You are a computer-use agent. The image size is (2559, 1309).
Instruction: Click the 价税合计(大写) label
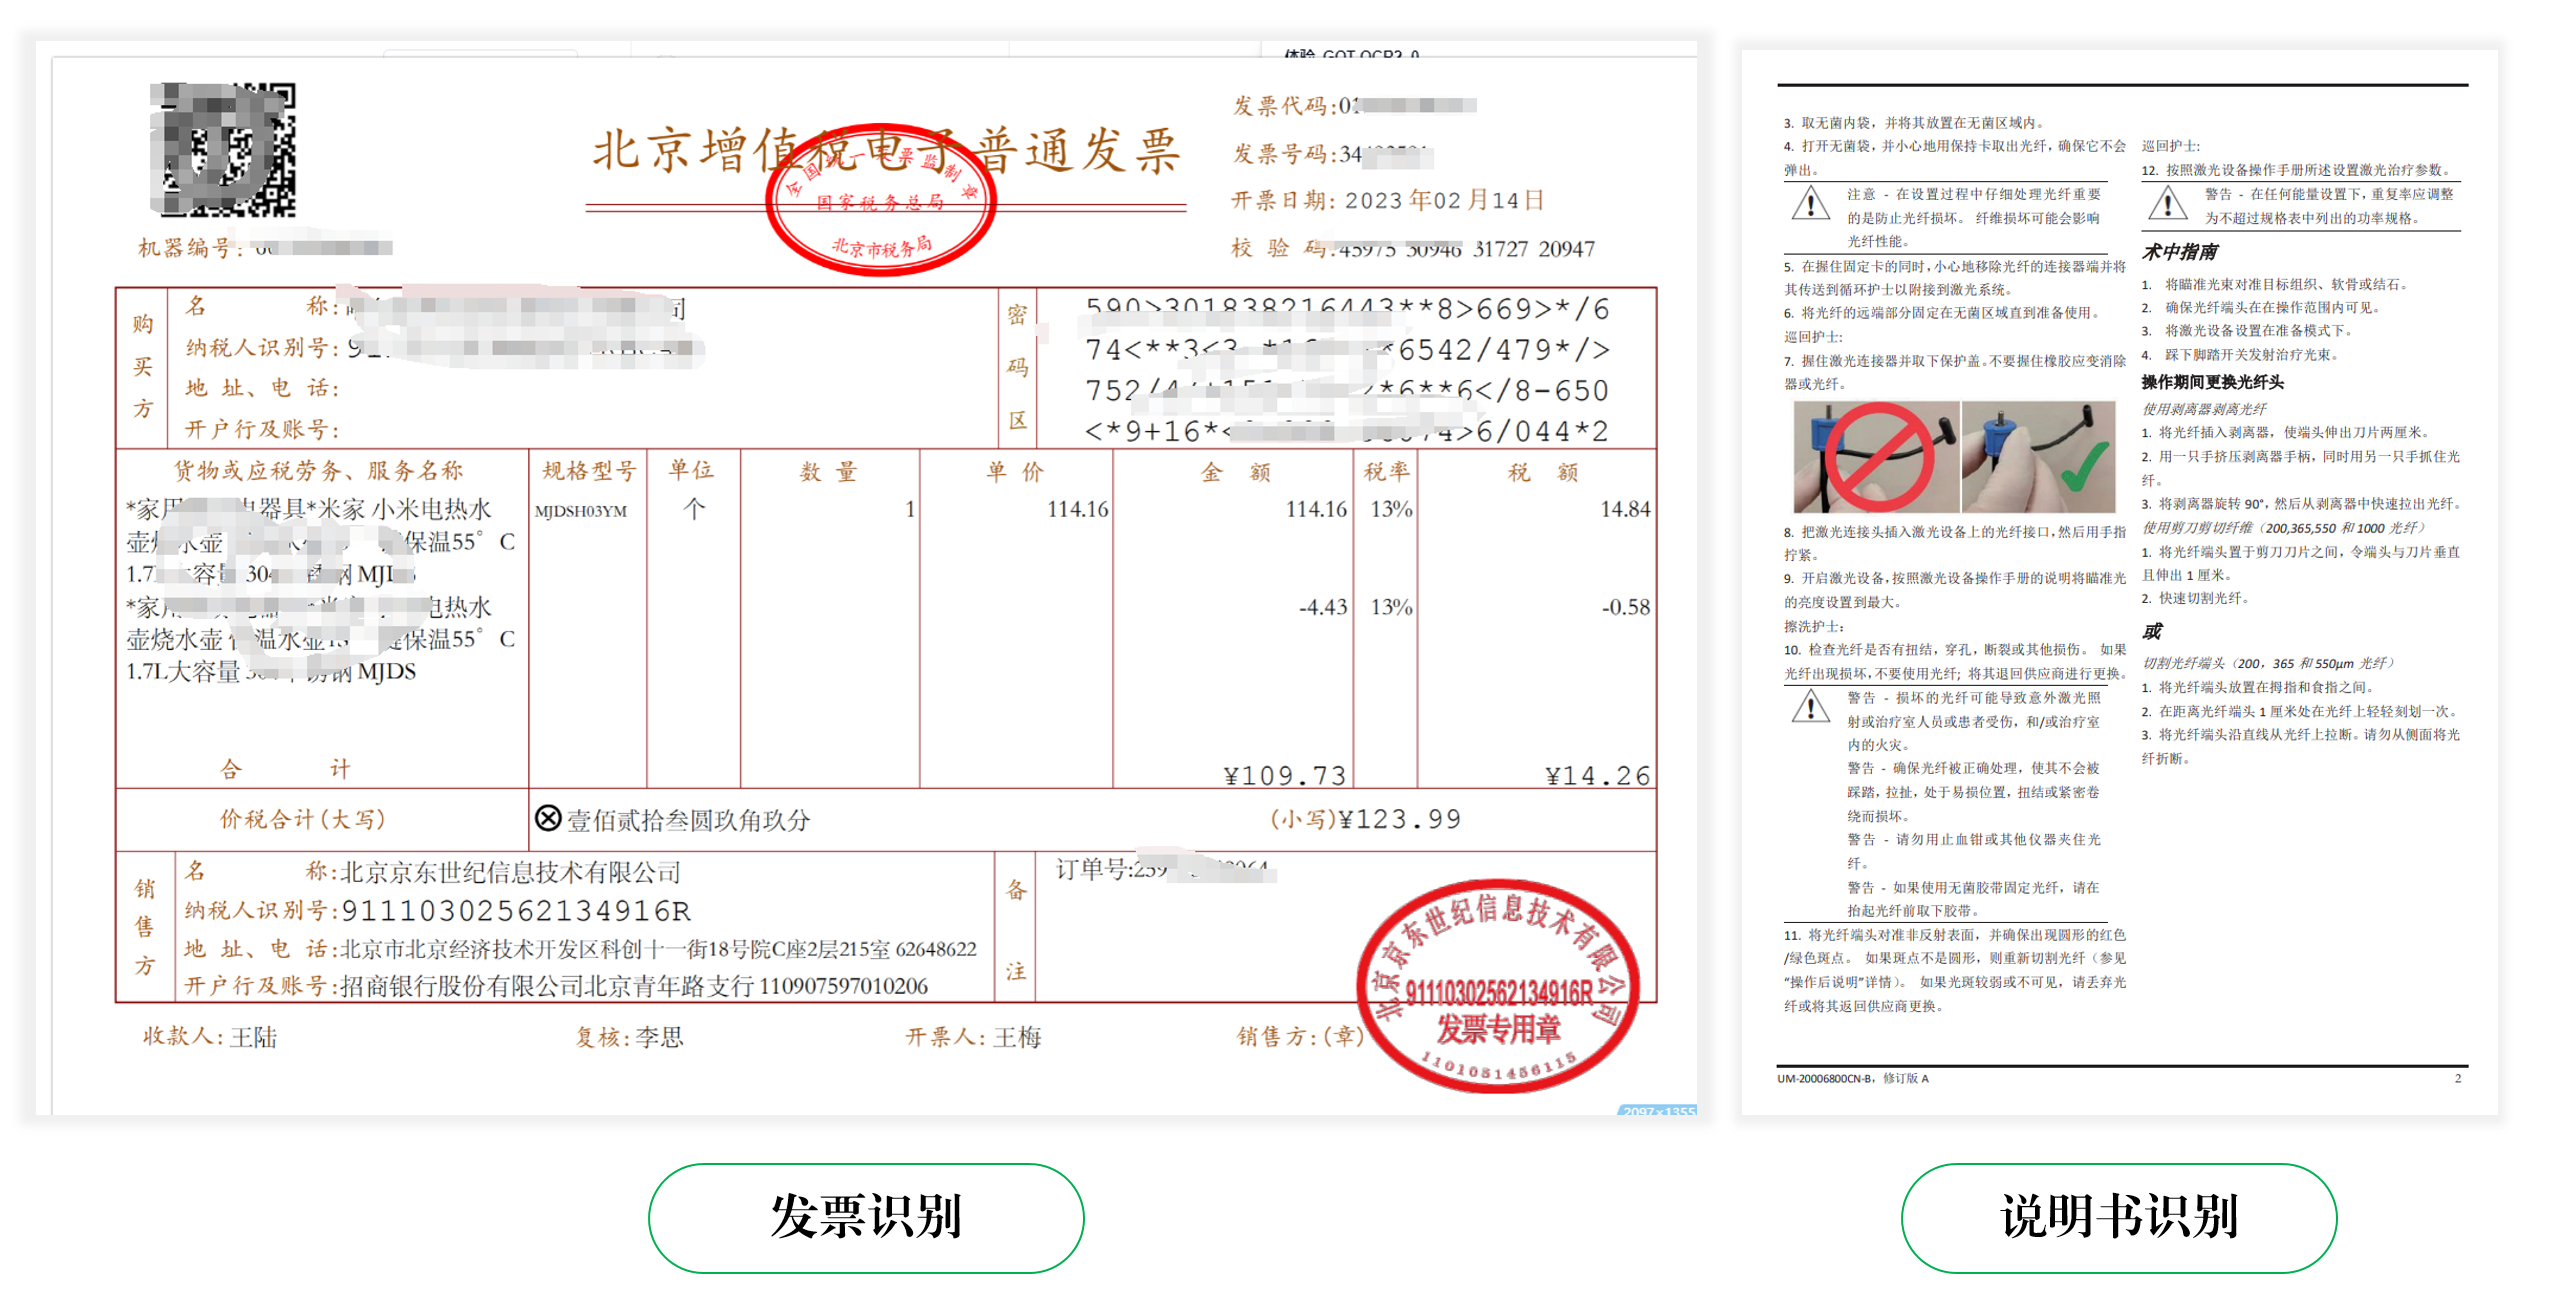tap(302, 819)
